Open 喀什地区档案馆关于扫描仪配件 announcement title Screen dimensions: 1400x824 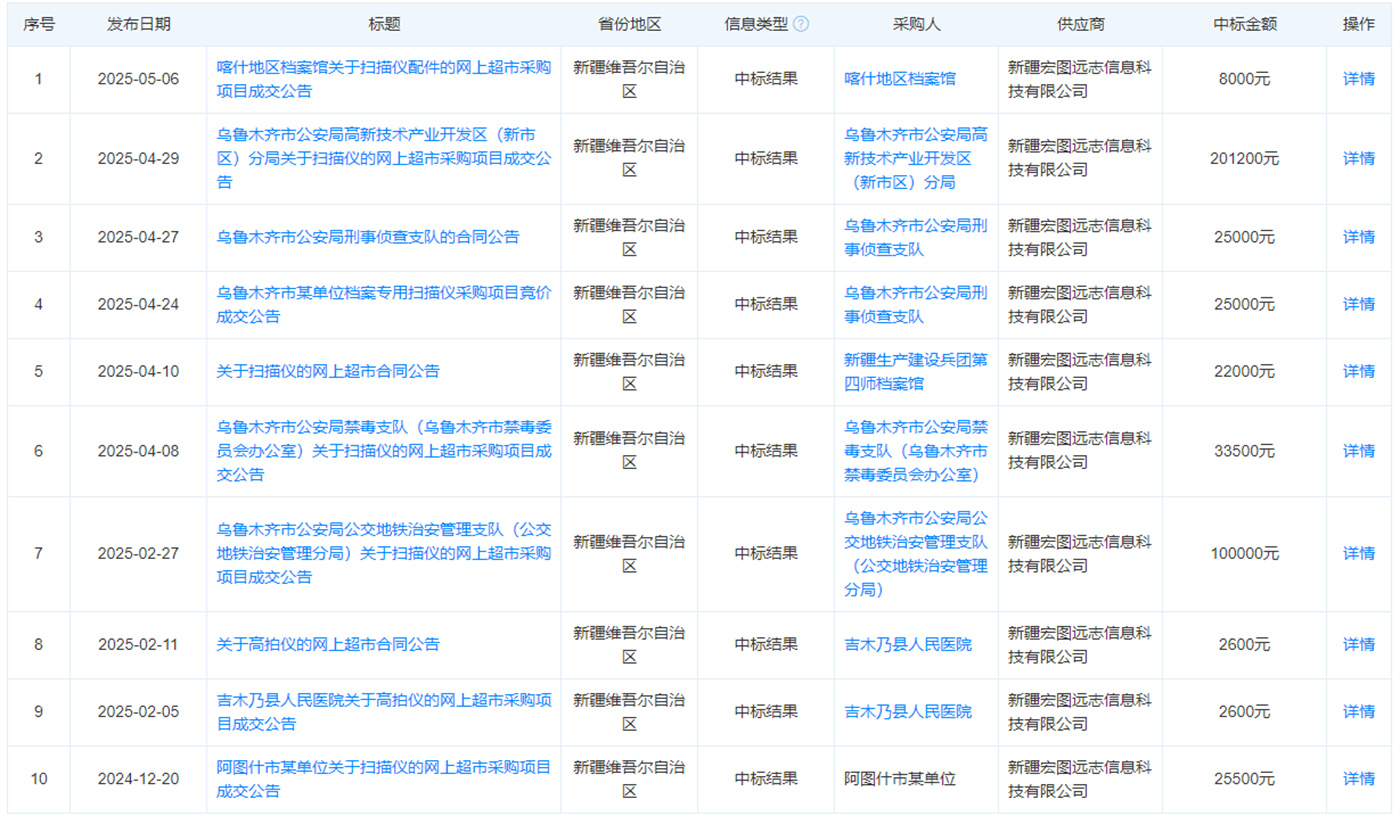(x=384, y=79)
